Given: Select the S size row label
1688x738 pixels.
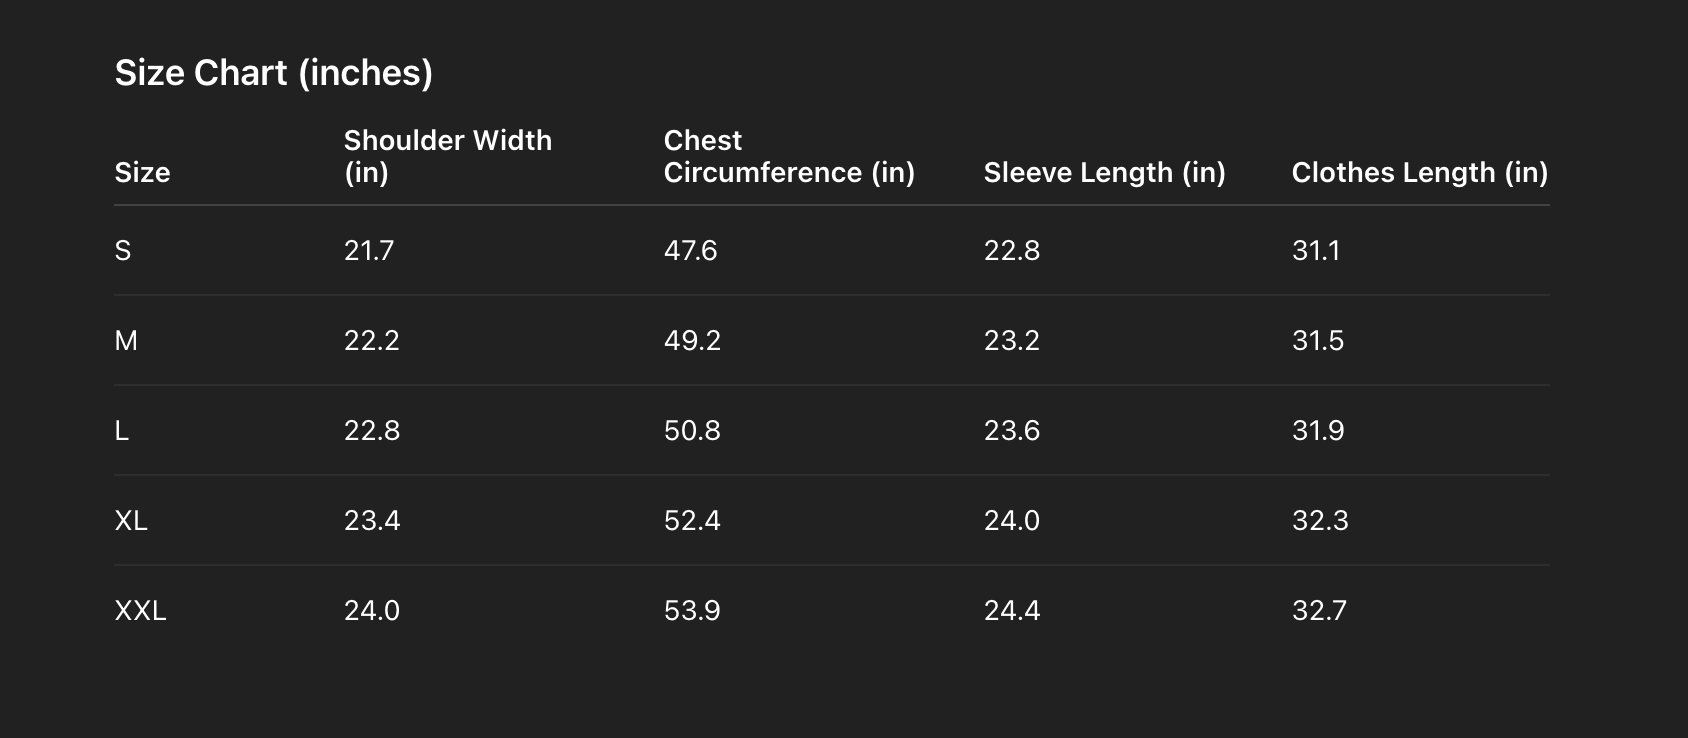Looking at the screenshot, I should (x=123, y=250).
